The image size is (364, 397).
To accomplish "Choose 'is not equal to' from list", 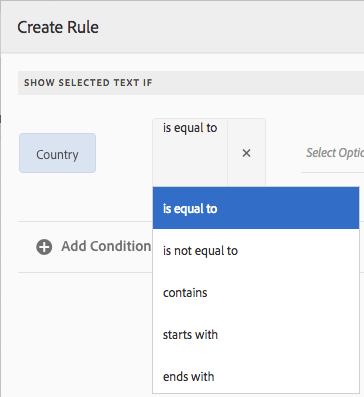I will click(256, 250).
